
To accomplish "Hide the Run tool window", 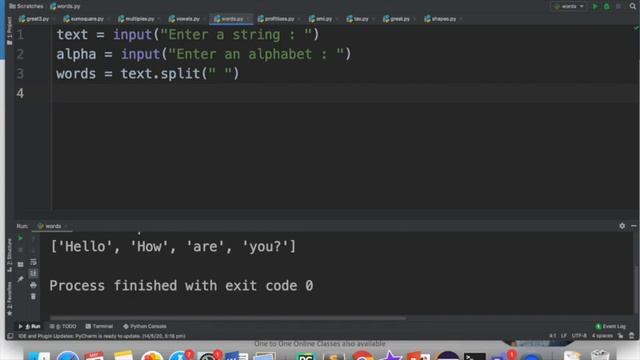I will pos(634,226).
